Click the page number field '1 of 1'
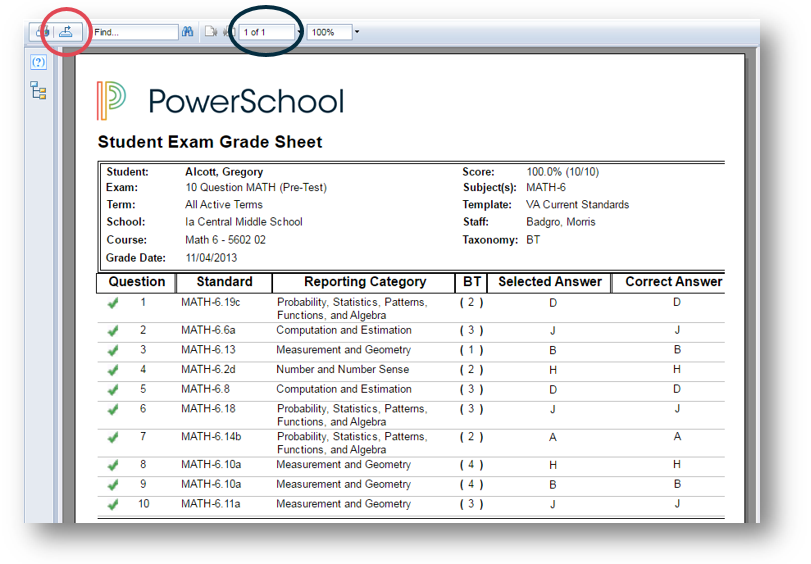811x564 pixels. coord(267,32)
